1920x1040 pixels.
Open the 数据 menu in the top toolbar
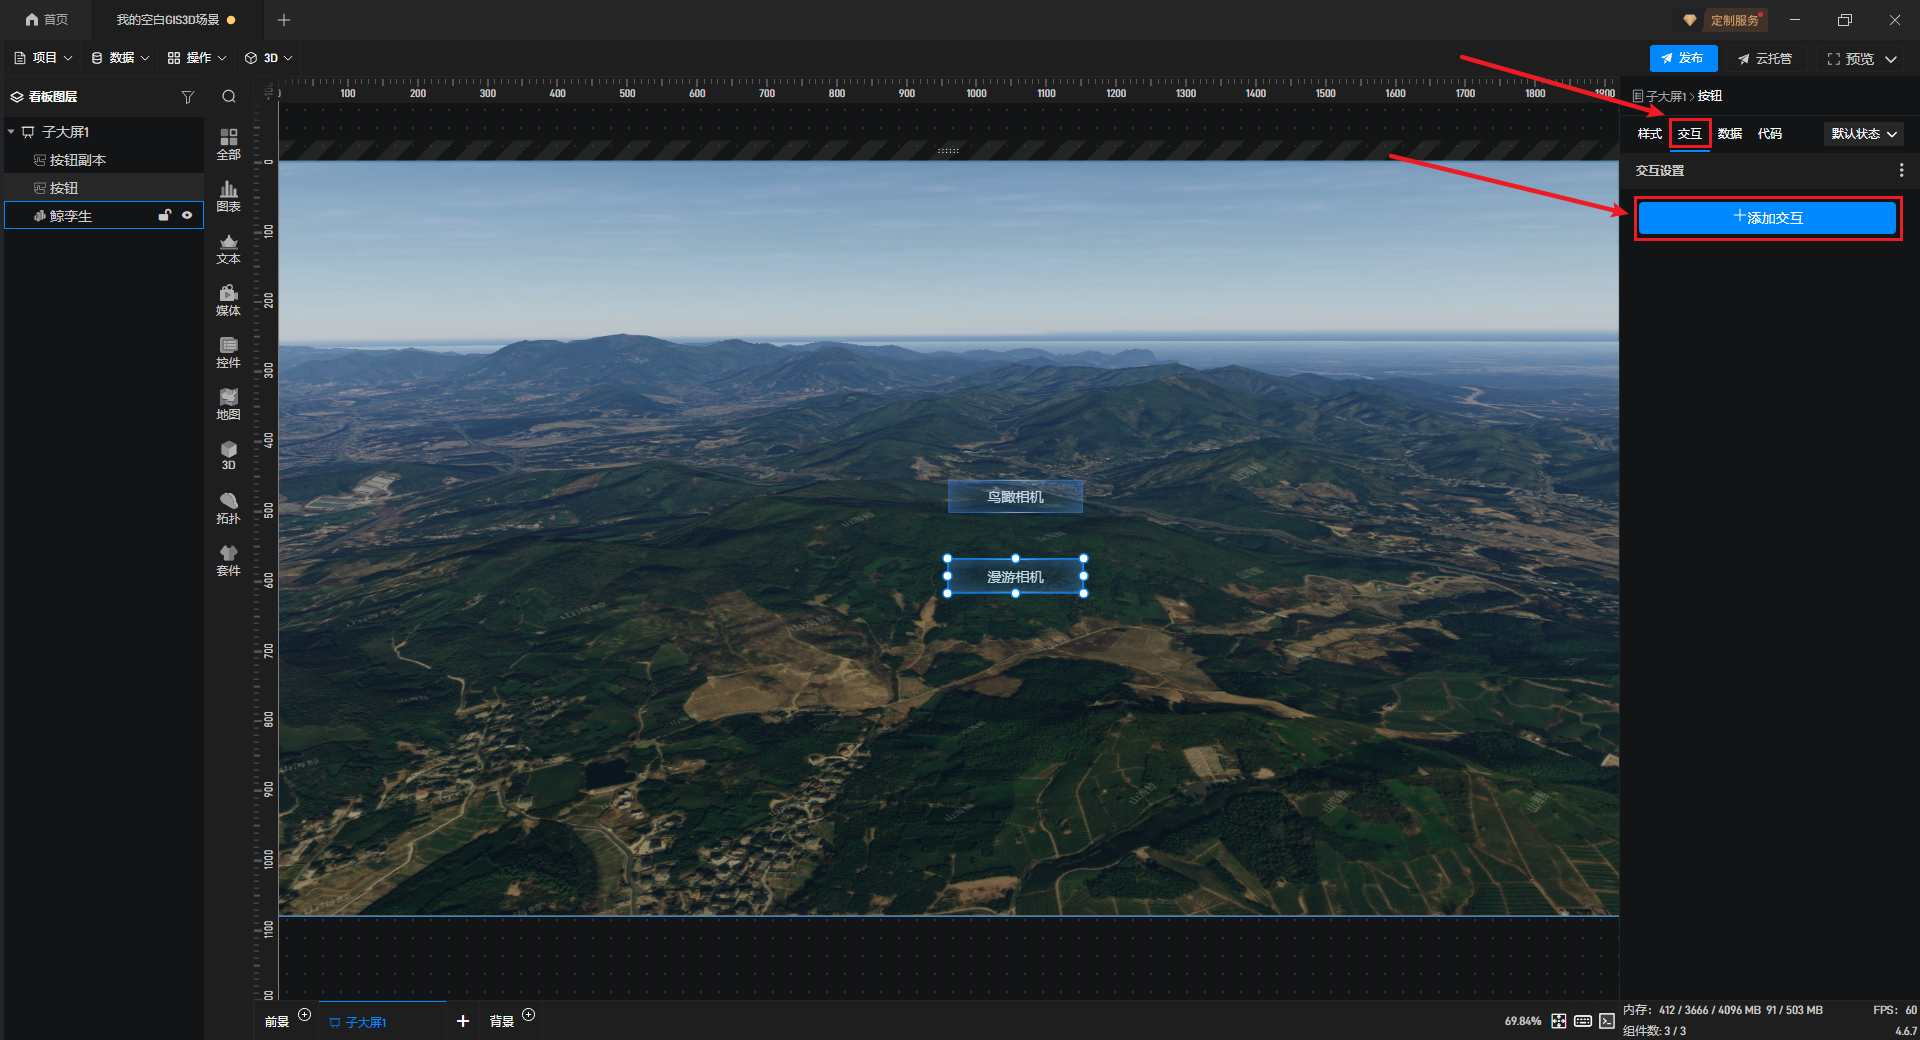coord(120,58)
